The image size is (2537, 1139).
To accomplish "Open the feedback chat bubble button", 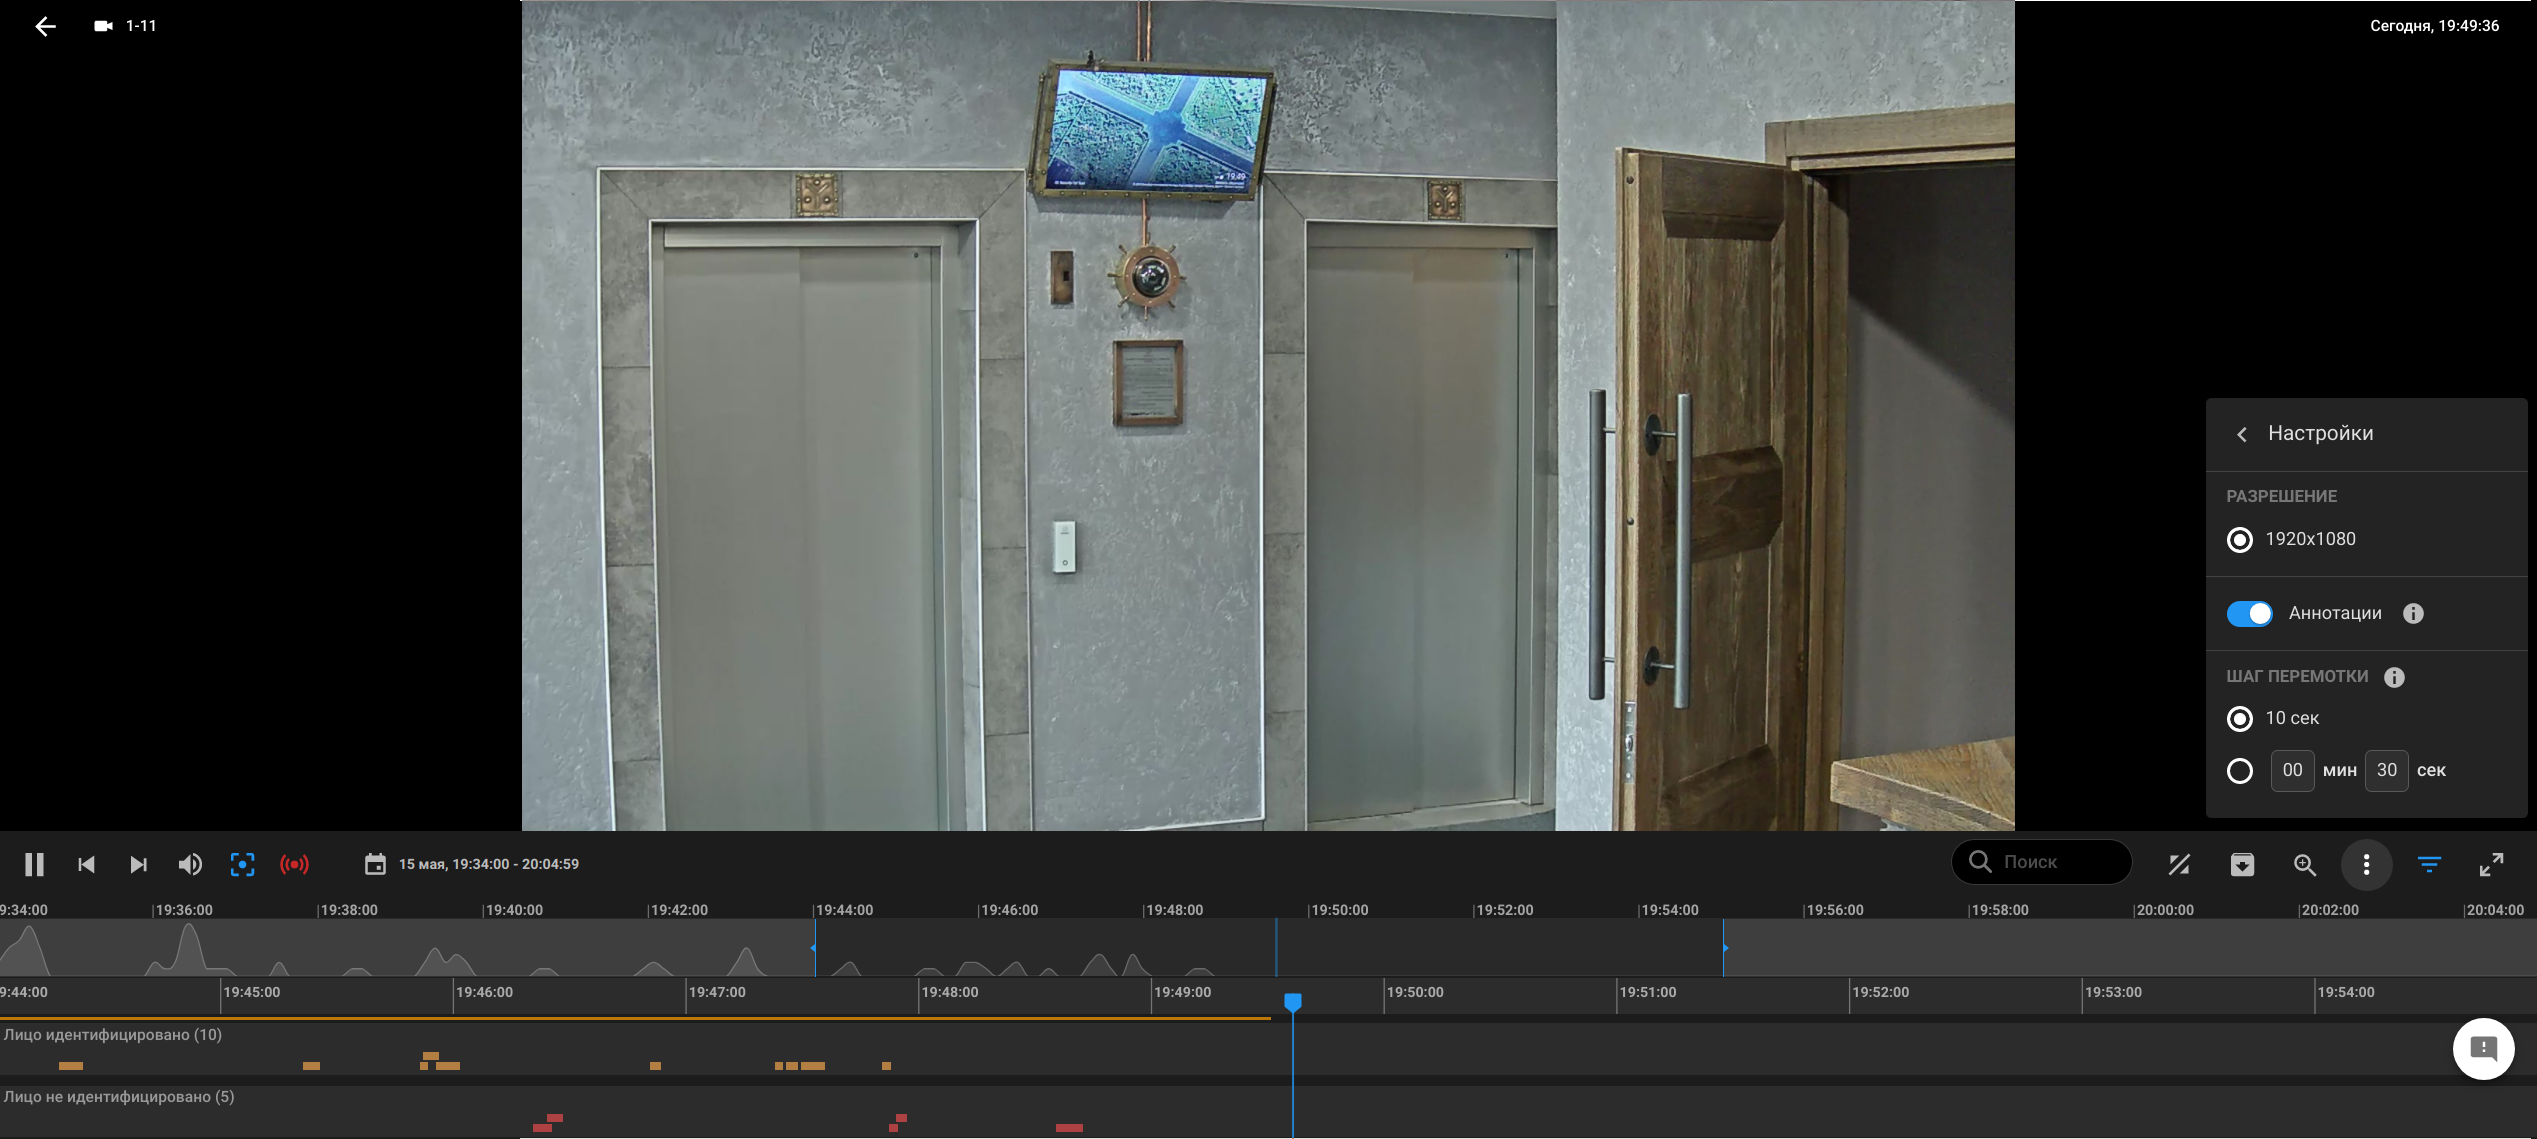I will point(2484,1048).
